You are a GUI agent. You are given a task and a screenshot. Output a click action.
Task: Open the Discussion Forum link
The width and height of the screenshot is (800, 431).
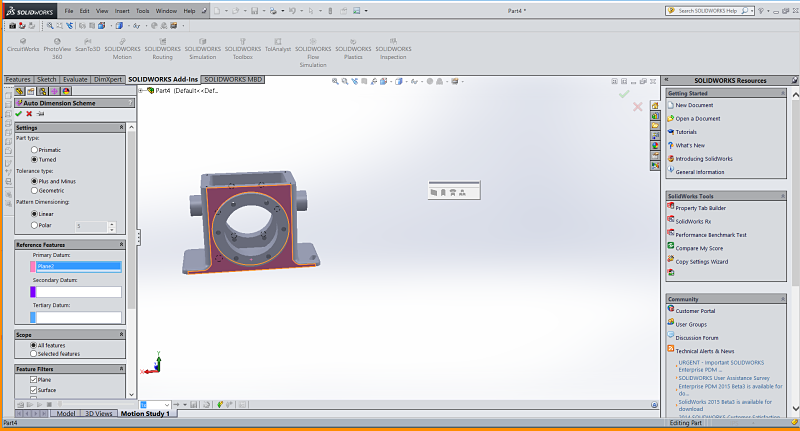coord(696,338)
